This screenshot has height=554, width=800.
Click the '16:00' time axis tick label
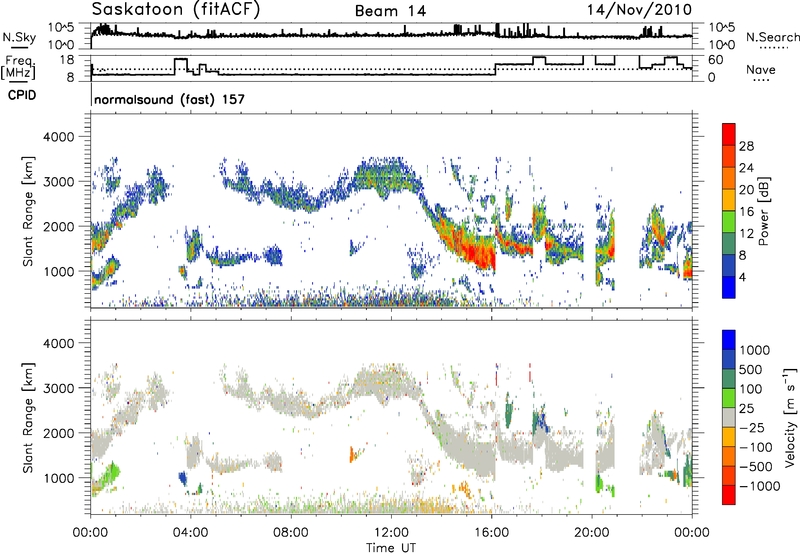click(x=491, y=533)
